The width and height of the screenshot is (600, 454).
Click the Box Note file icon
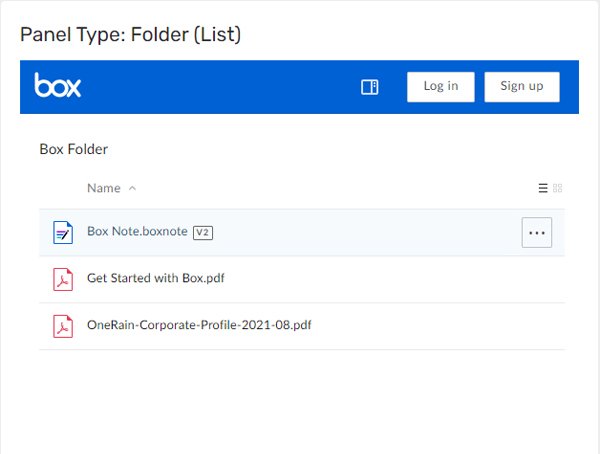63,232
